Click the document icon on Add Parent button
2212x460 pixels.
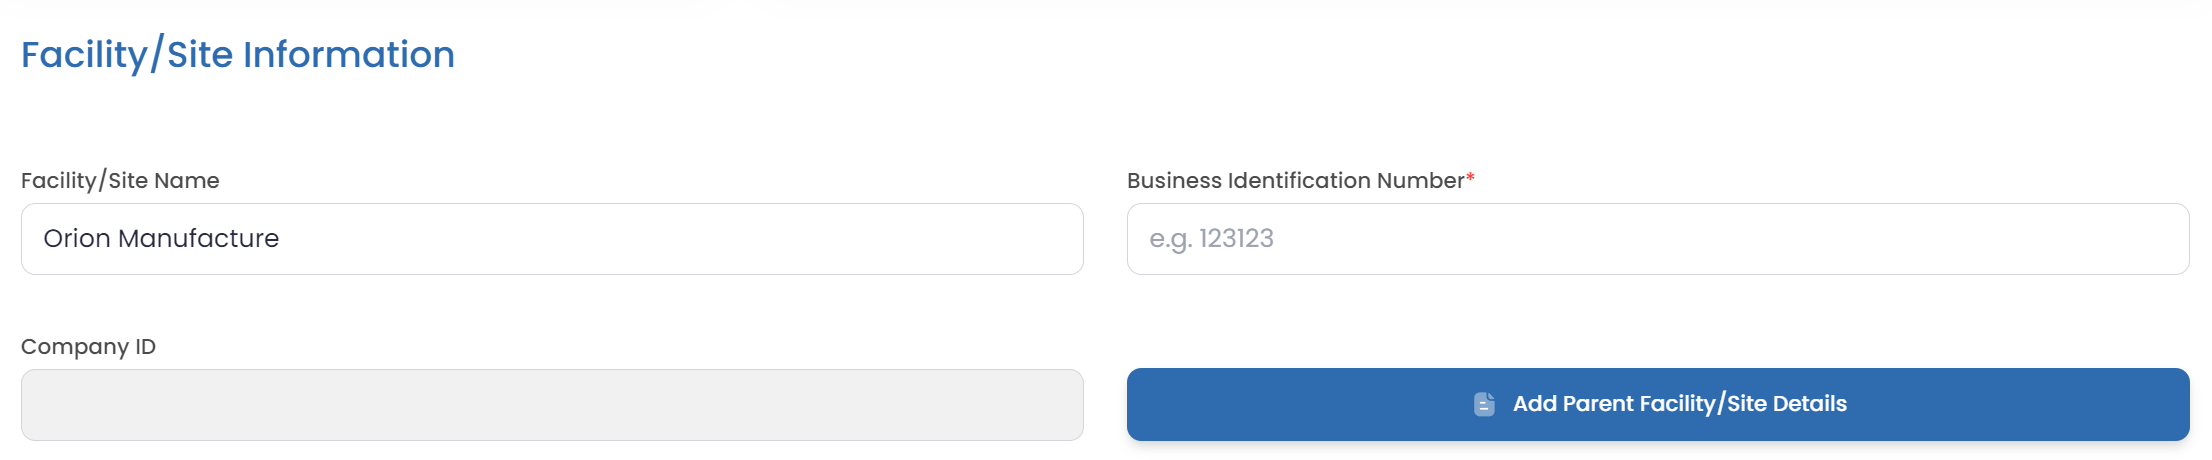click(1484, 404)
